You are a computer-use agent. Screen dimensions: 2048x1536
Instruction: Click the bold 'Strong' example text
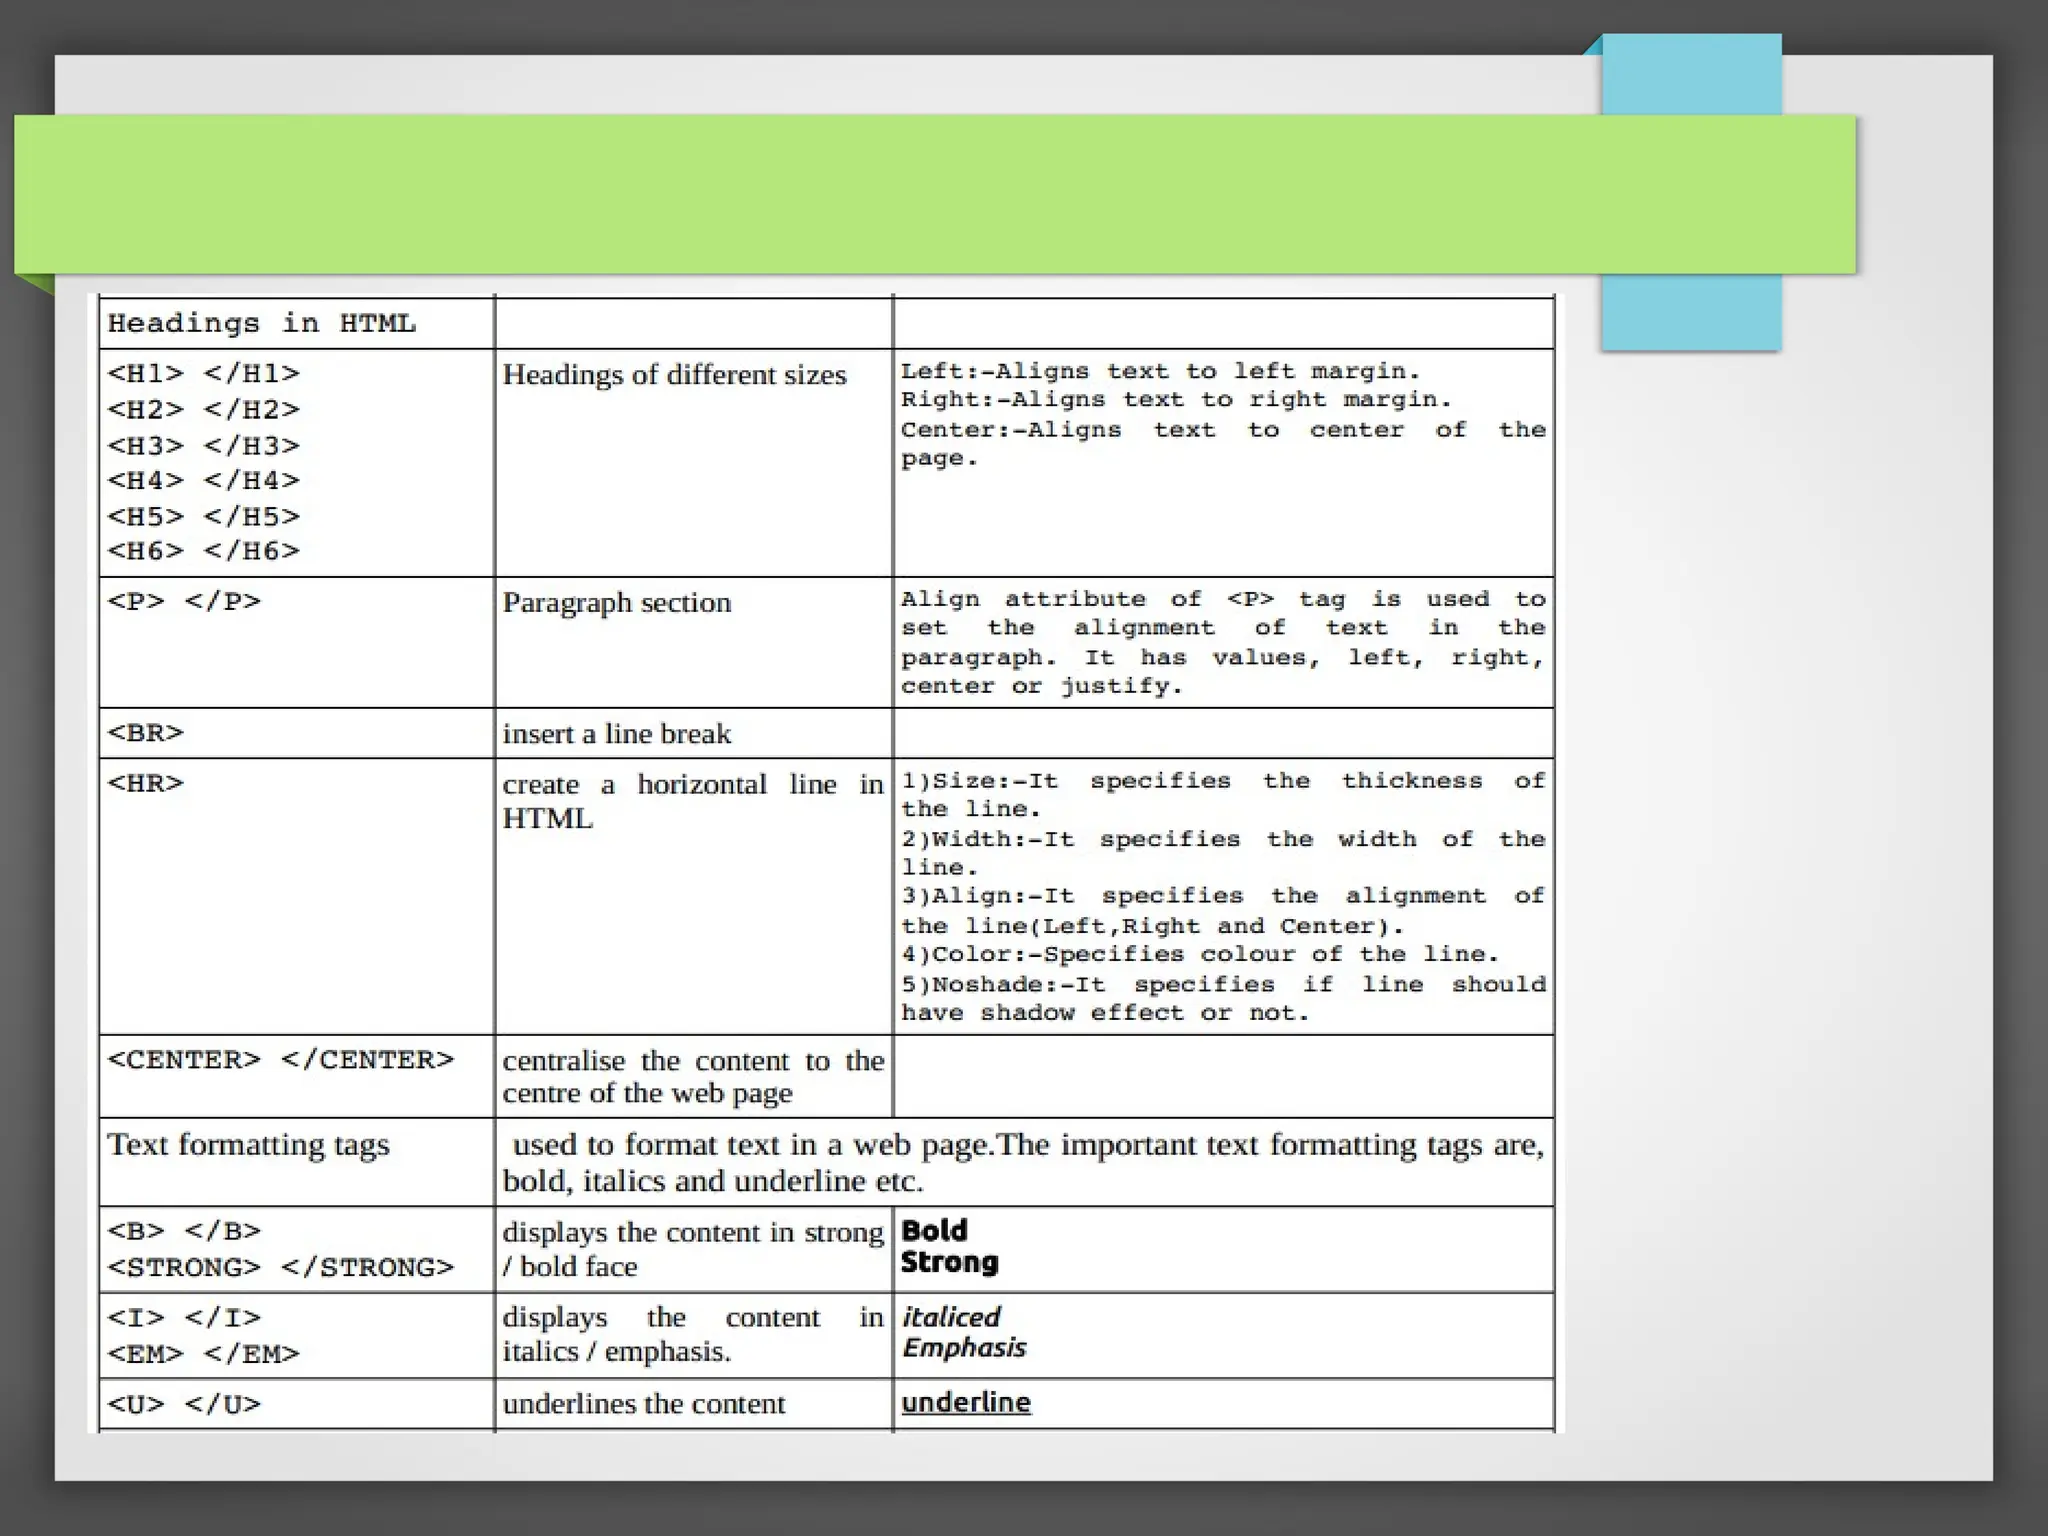click(949, 1263)
